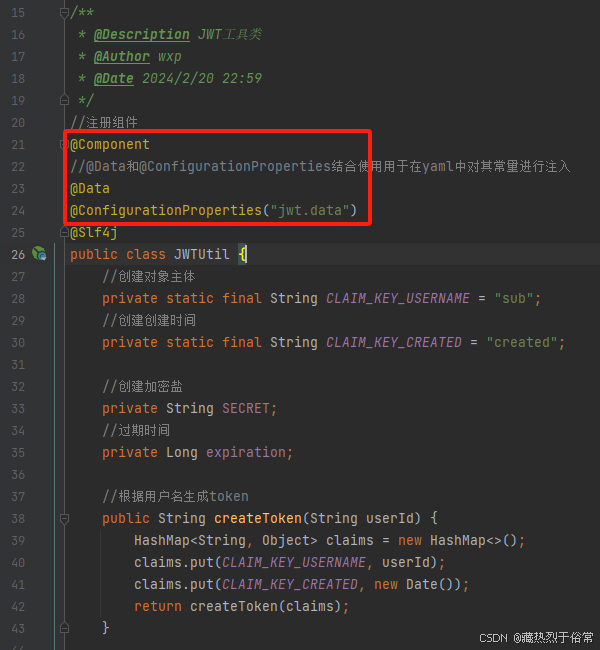The image size is (600, 650).
Task: Click the @Author Javadoc tag
Action: point(121,56)
